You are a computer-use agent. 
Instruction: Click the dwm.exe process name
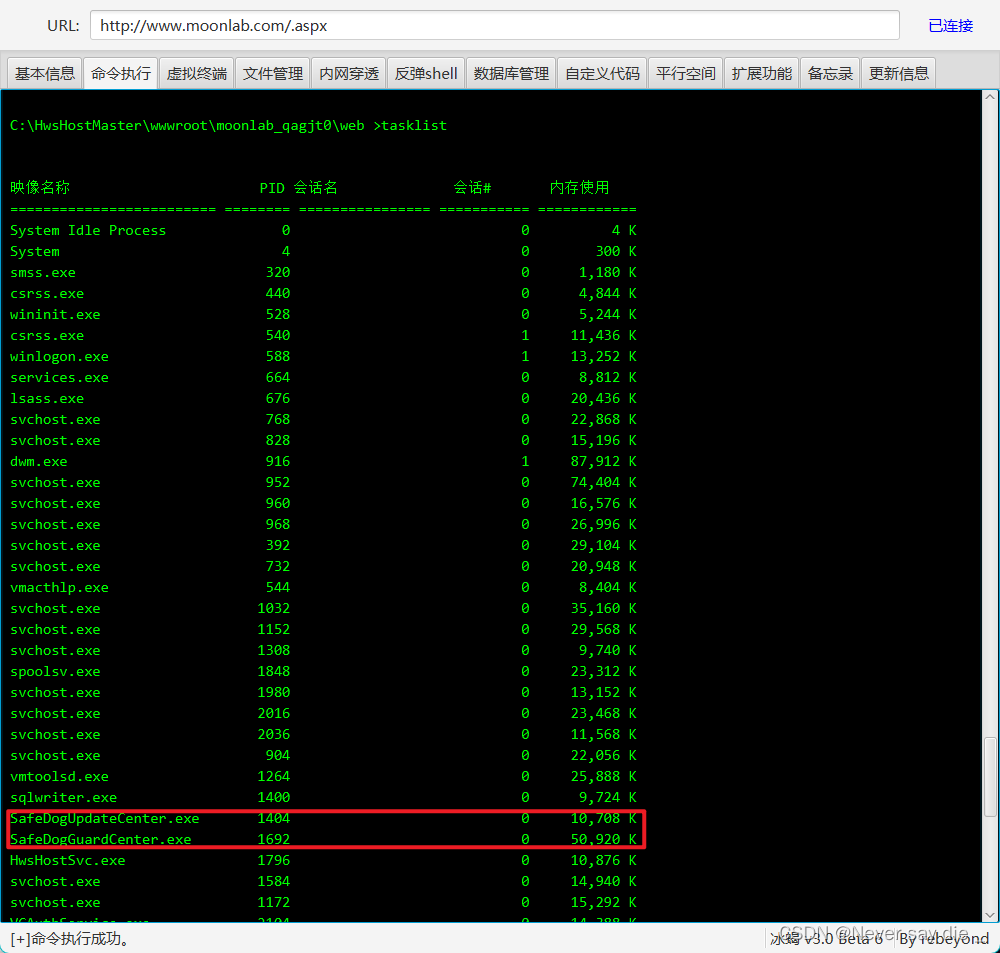(x=39, y=461)
